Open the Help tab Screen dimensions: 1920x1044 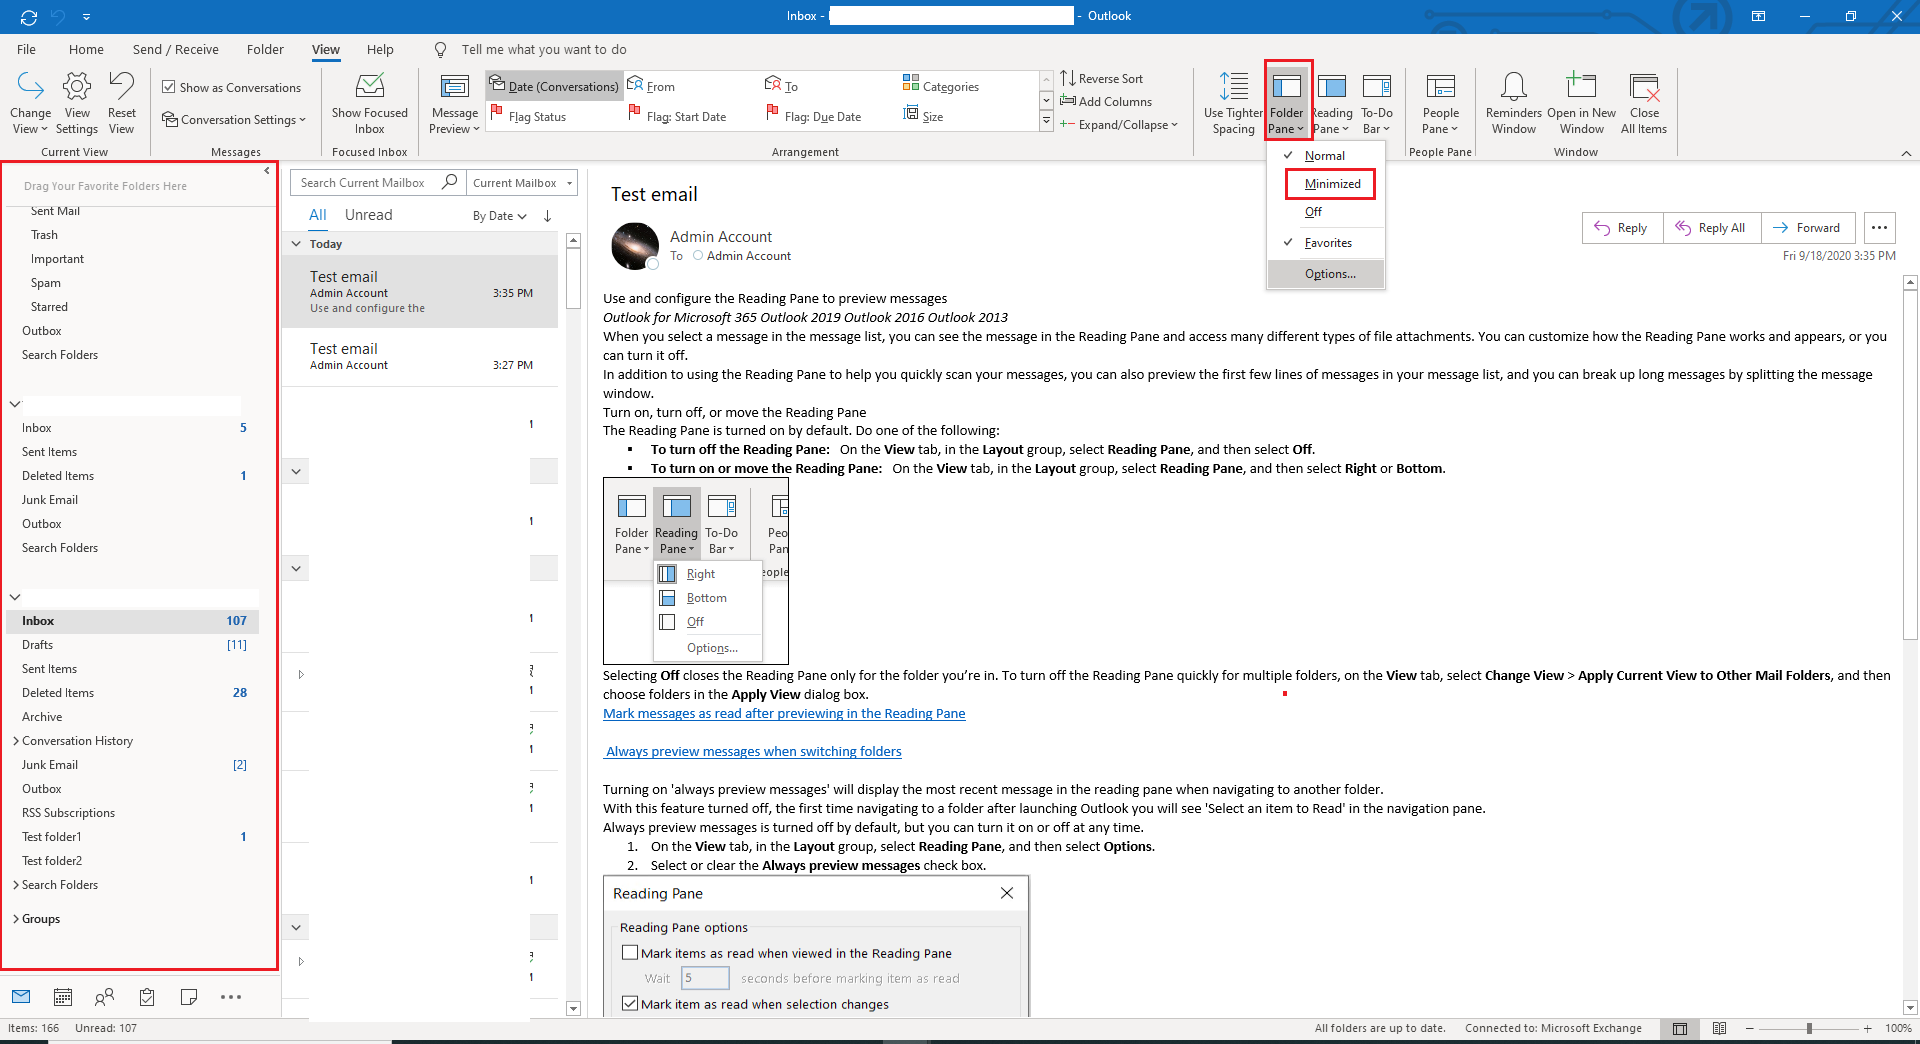[x=380, y=49]
